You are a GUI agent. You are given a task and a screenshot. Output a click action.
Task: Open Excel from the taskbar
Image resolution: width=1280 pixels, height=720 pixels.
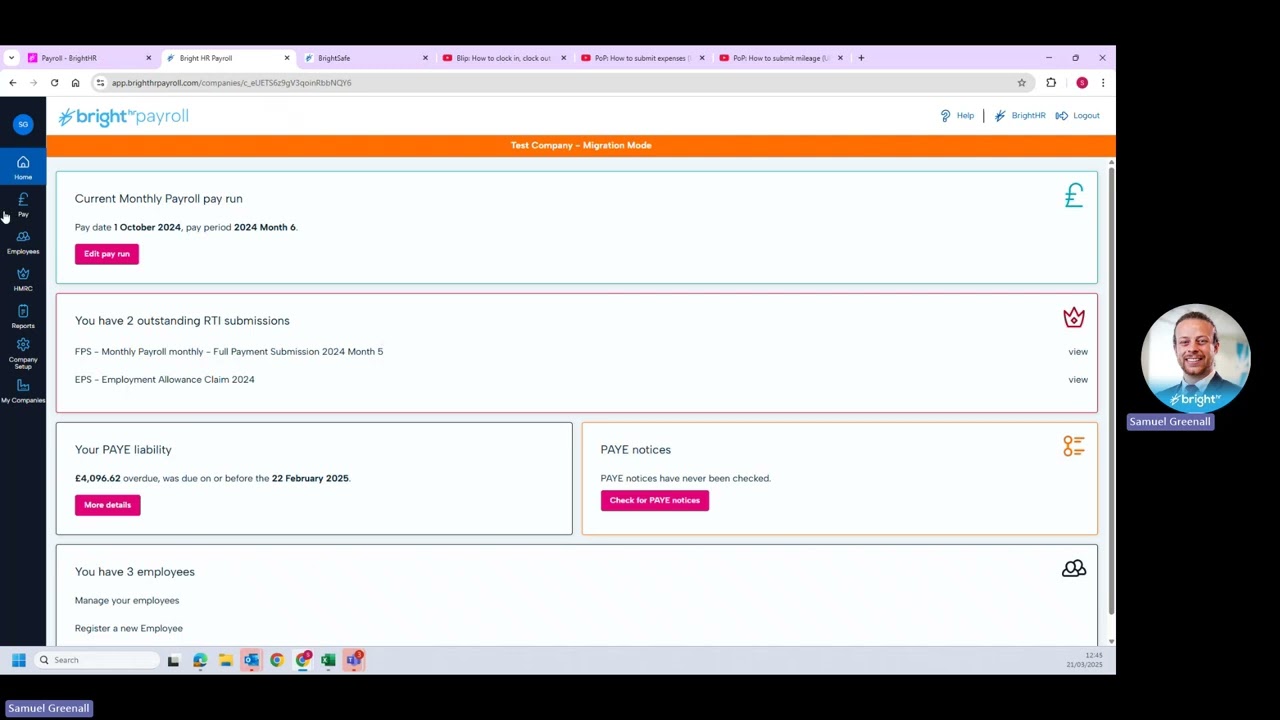pyautogui.click(x=328, y=660)
